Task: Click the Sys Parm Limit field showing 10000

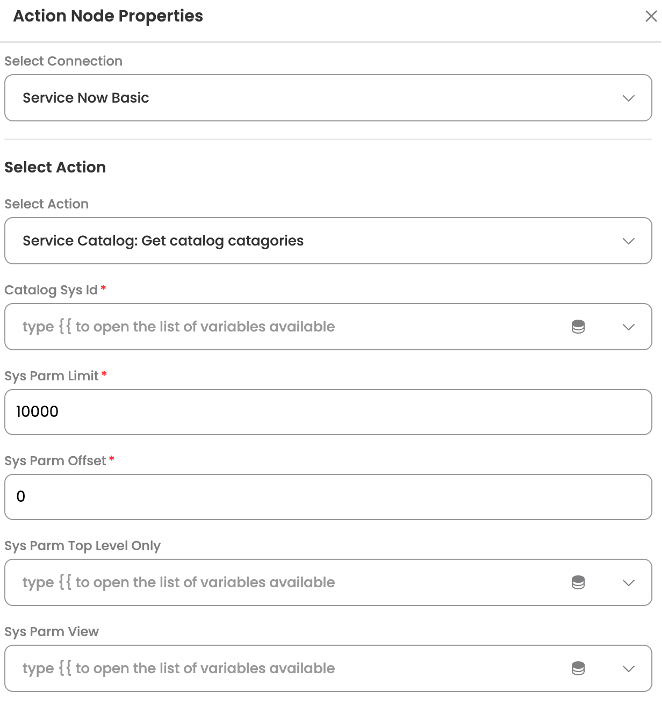Action: [x=328, y=412]
